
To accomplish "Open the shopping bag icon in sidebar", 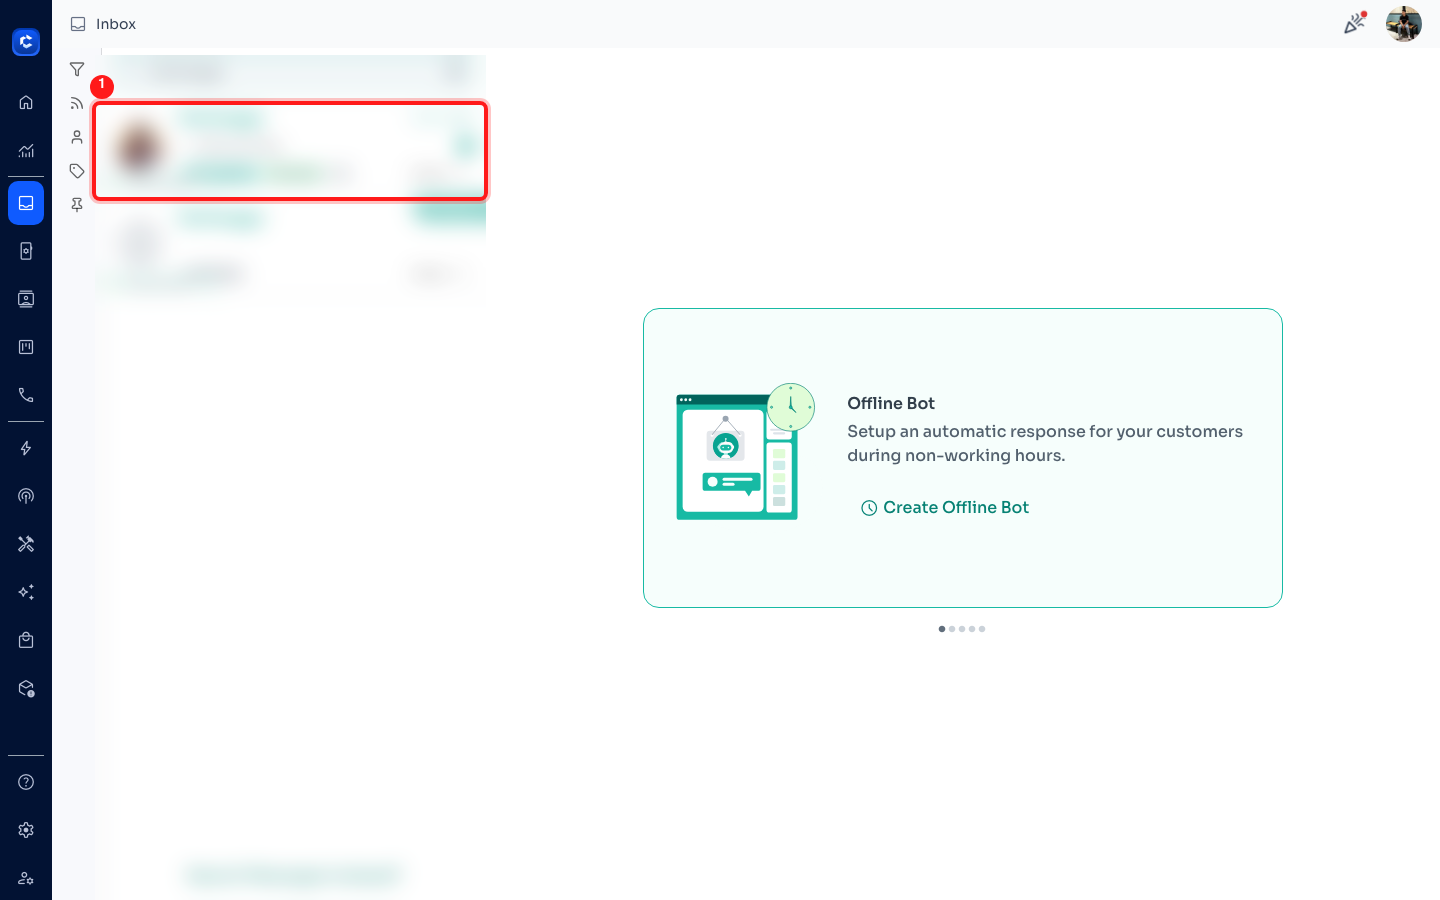I will pos(26,640).
